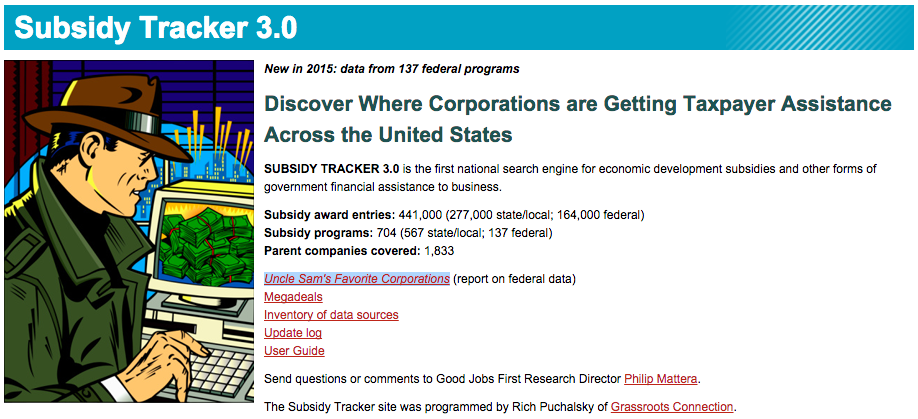Click the 'Subsidy award entries' statistic line

(454, 215)
